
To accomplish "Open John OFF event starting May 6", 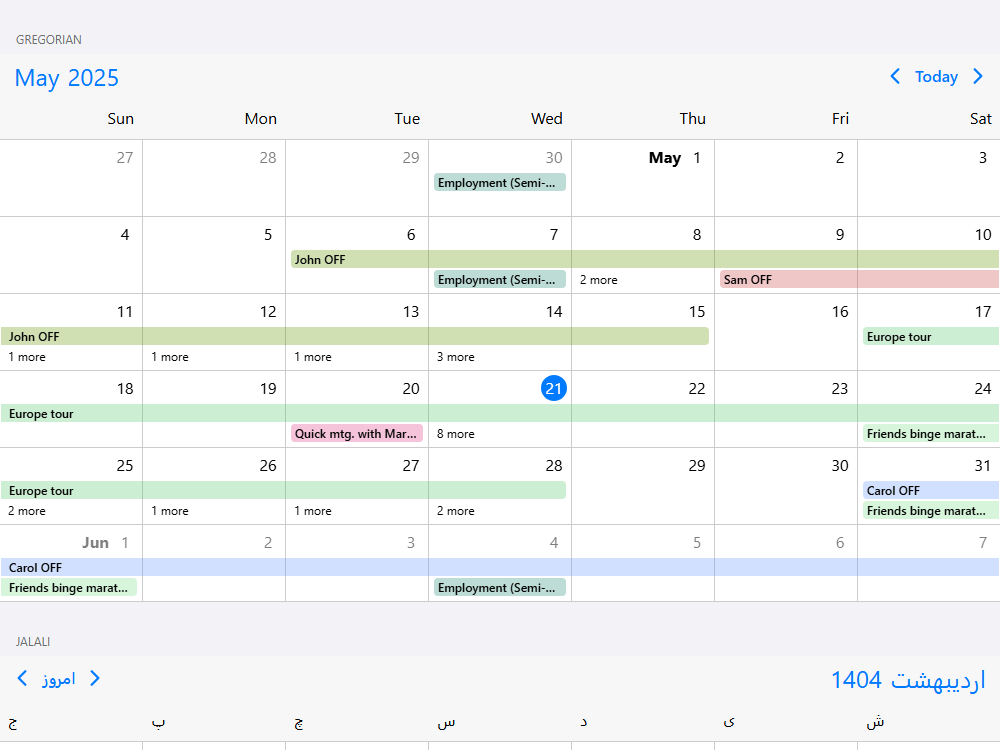I will [x=645, y=260].
